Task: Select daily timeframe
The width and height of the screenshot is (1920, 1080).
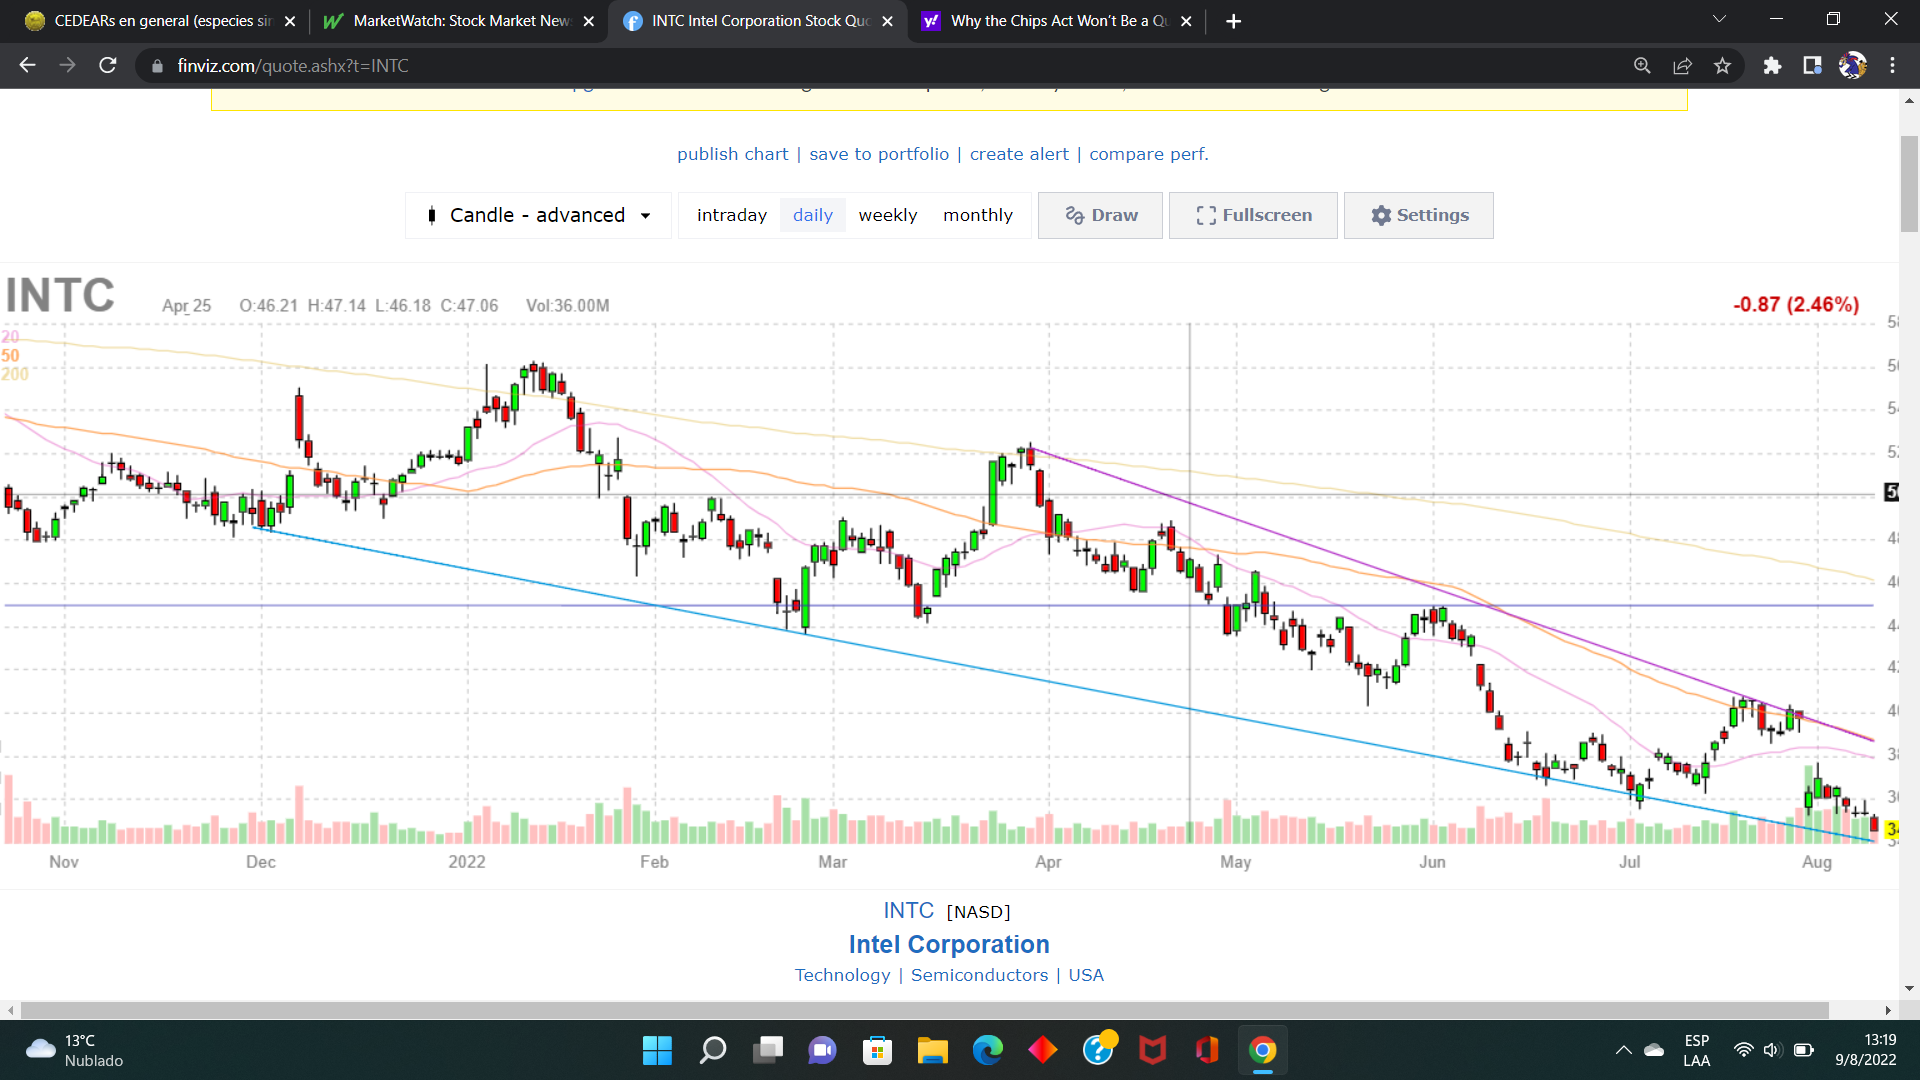Action: click(x=812, y=215)
